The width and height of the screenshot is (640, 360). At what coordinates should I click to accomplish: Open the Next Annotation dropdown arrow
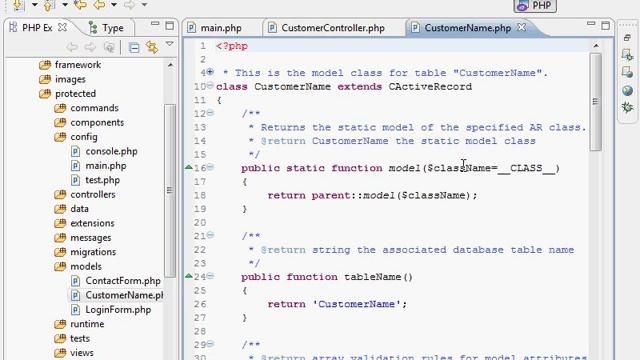click(x=34, y=5)
